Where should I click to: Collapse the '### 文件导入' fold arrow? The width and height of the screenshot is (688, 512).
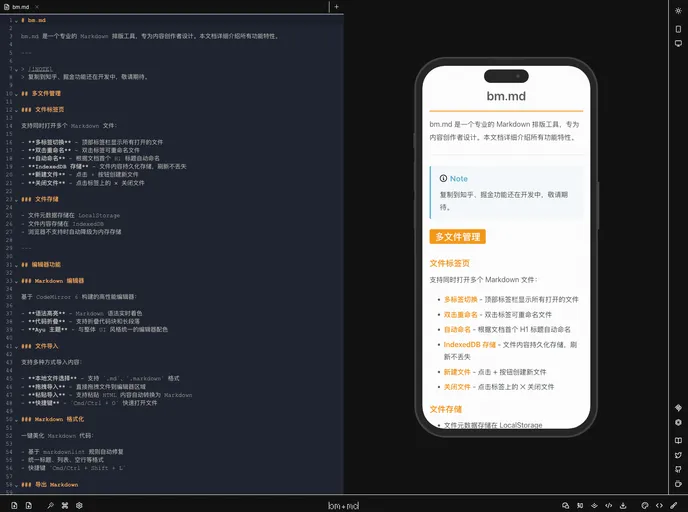tap(16, 346)
